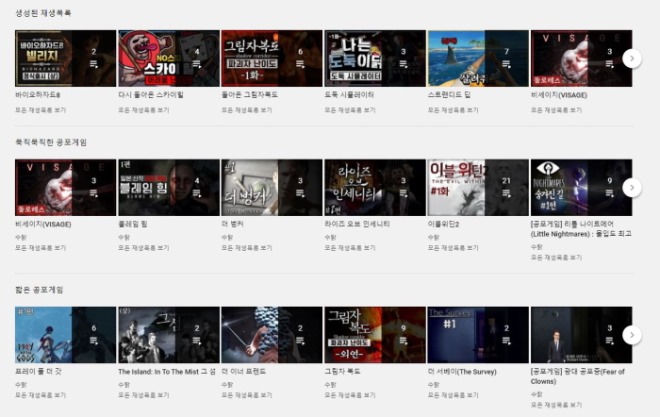
Task: Click 모든 재생목록 보기 under Fear of Clowns
Action: coord(556,405)
